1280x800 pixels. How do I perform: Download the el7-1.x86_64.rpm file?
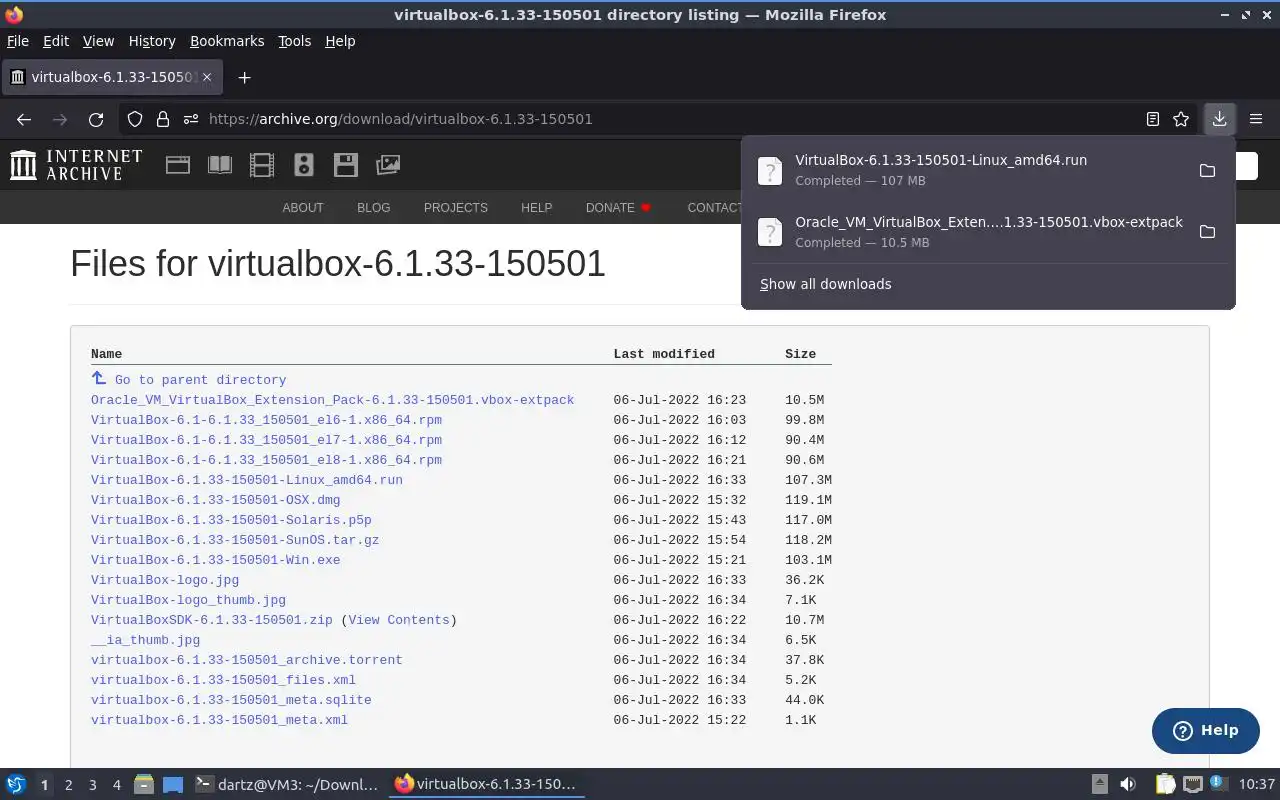click(266, 440)
